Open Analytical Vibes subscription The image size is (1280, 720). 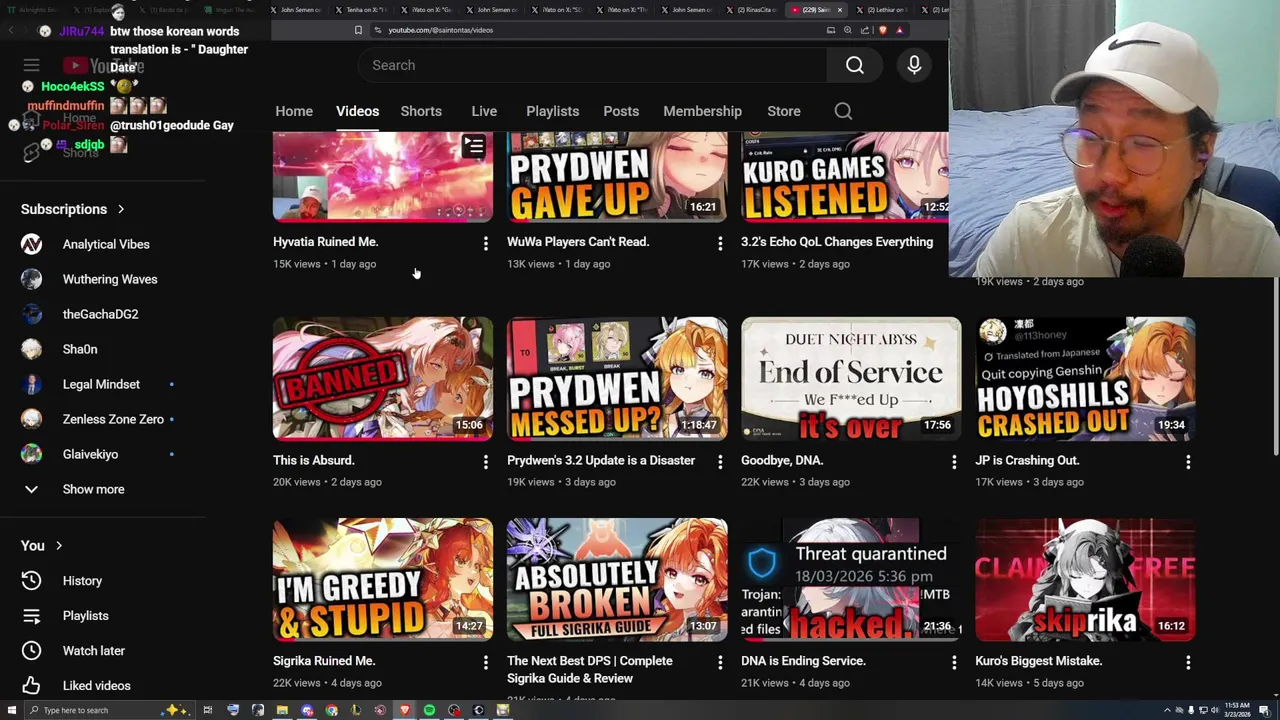(x=106, y=244)
